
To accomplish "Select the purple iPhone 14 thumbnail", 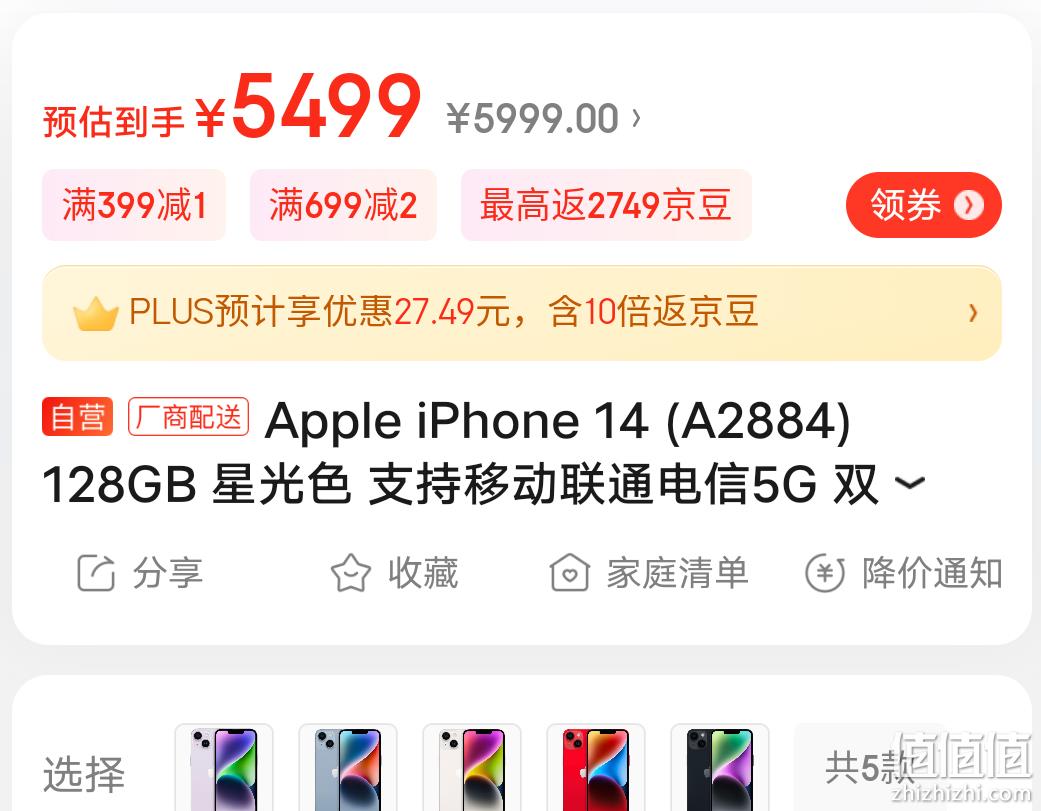I will tap(224, 768).
